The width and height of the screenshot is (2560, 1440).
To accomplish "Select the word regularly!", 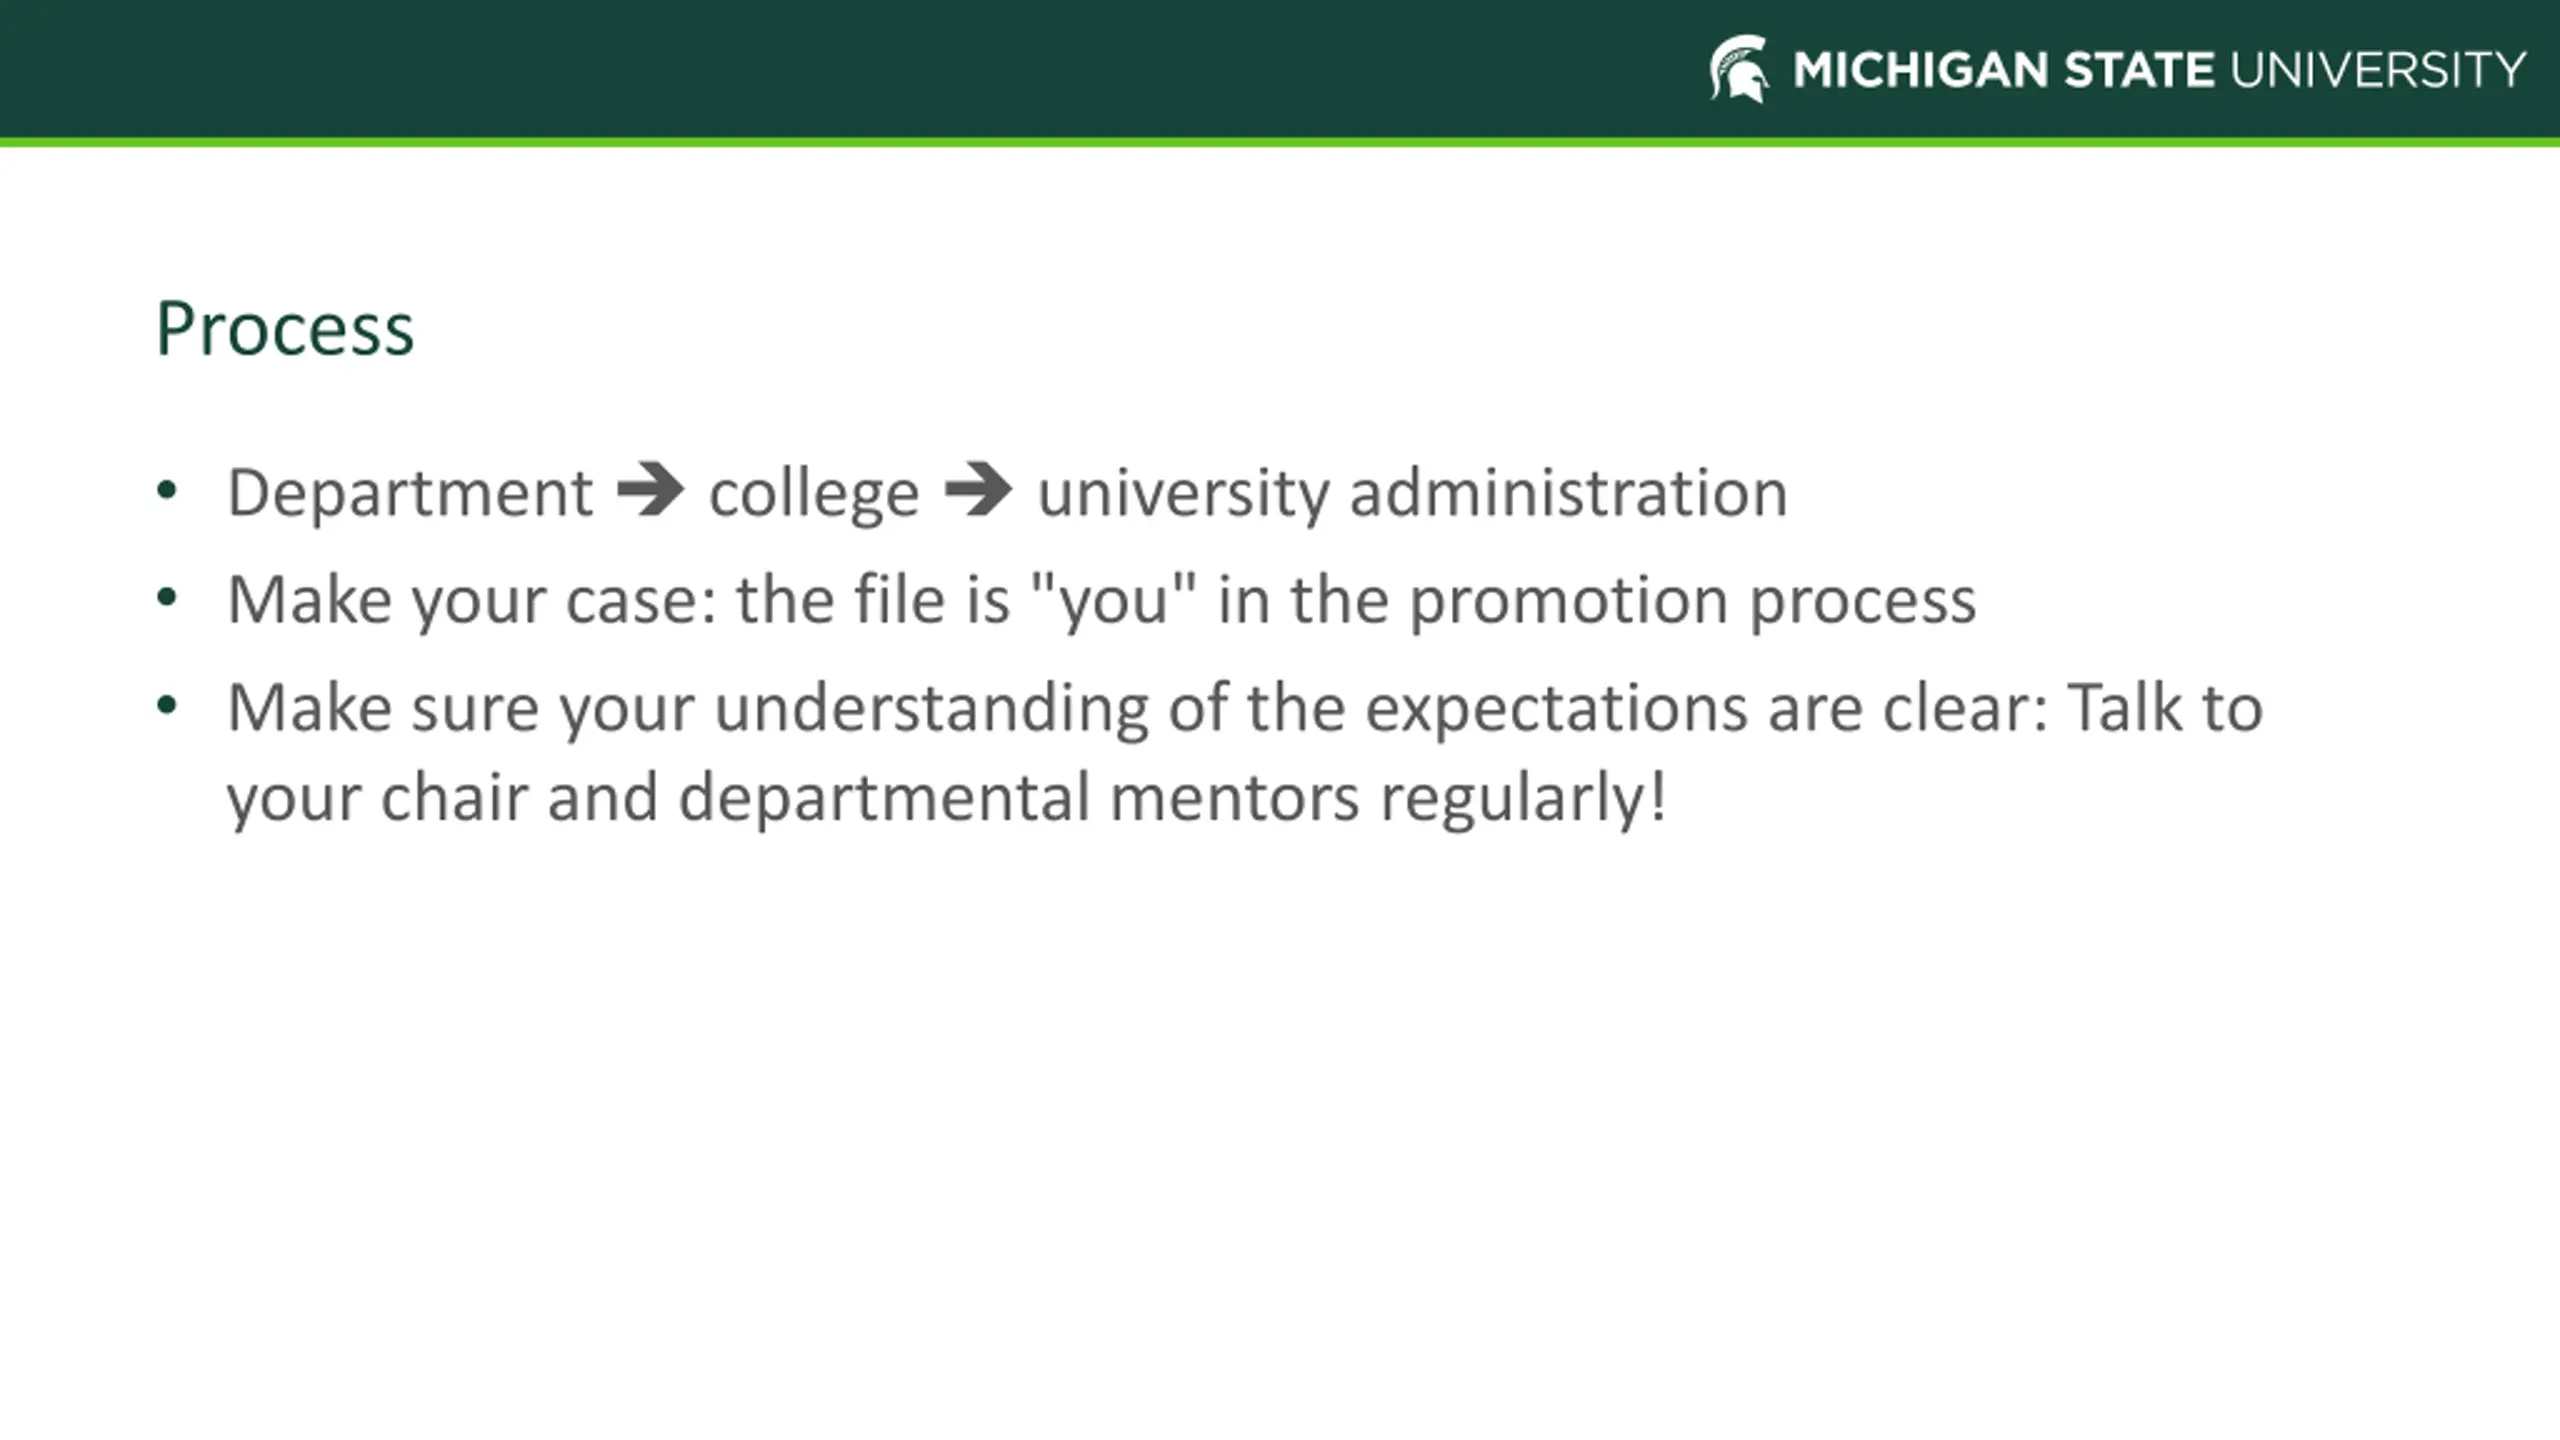I will tap(1524, 799).
